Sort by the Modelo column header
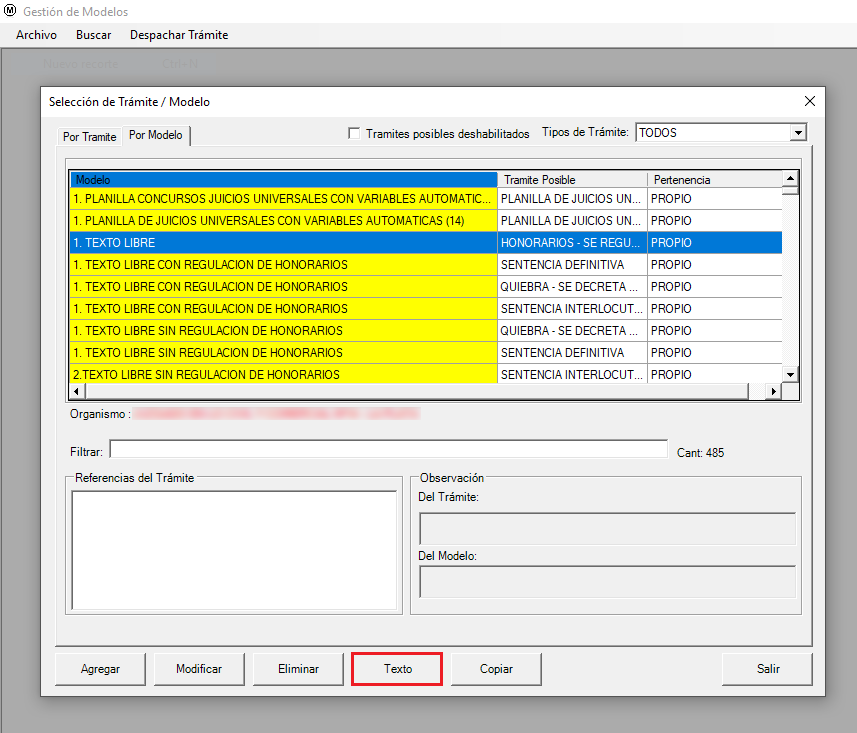The height and width of the screenshot is (733, 857). [284, 180]
